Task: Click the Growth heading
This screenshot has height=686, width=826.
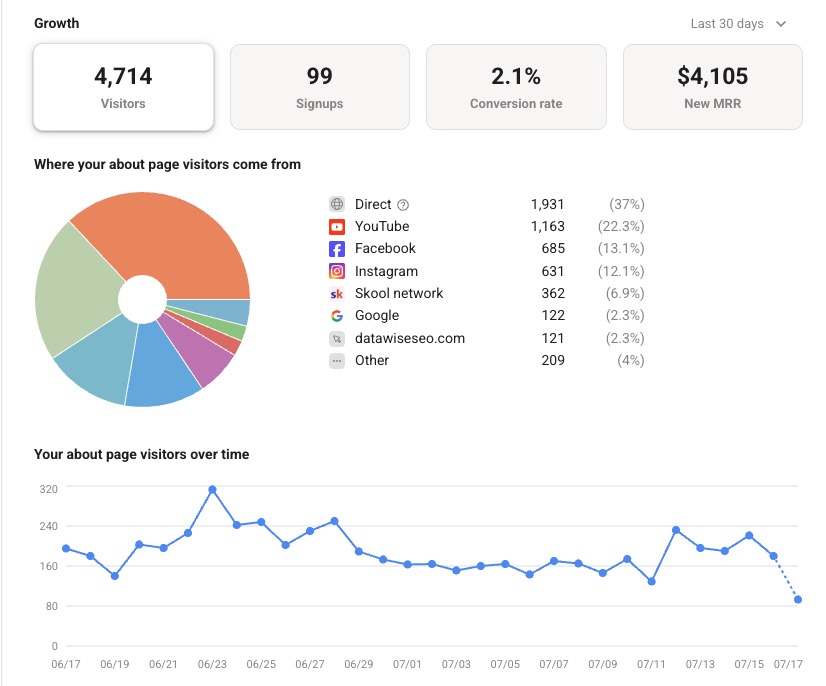Action: pyautogui.click(x=56, y=23)
